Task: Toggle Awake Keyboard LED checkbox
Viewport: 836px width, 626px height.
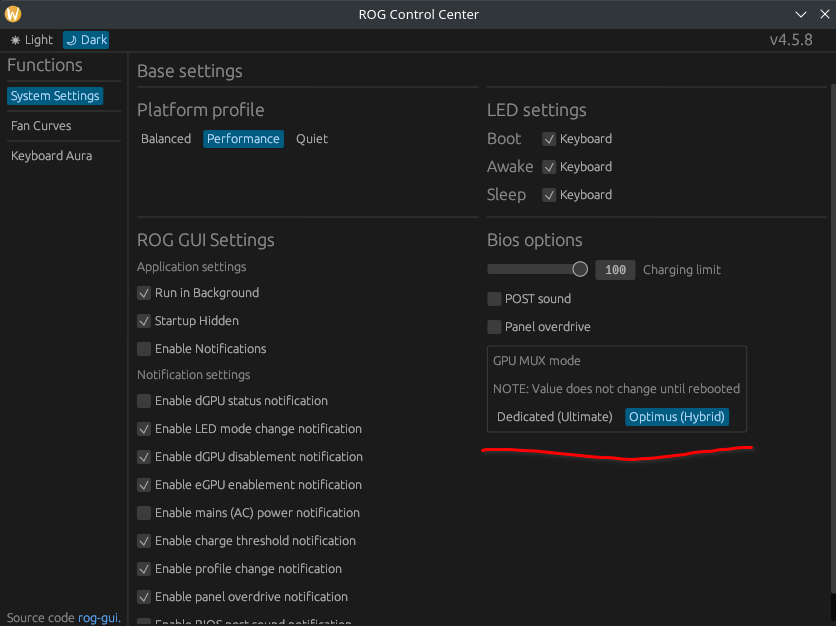Action: coord(549,167)
